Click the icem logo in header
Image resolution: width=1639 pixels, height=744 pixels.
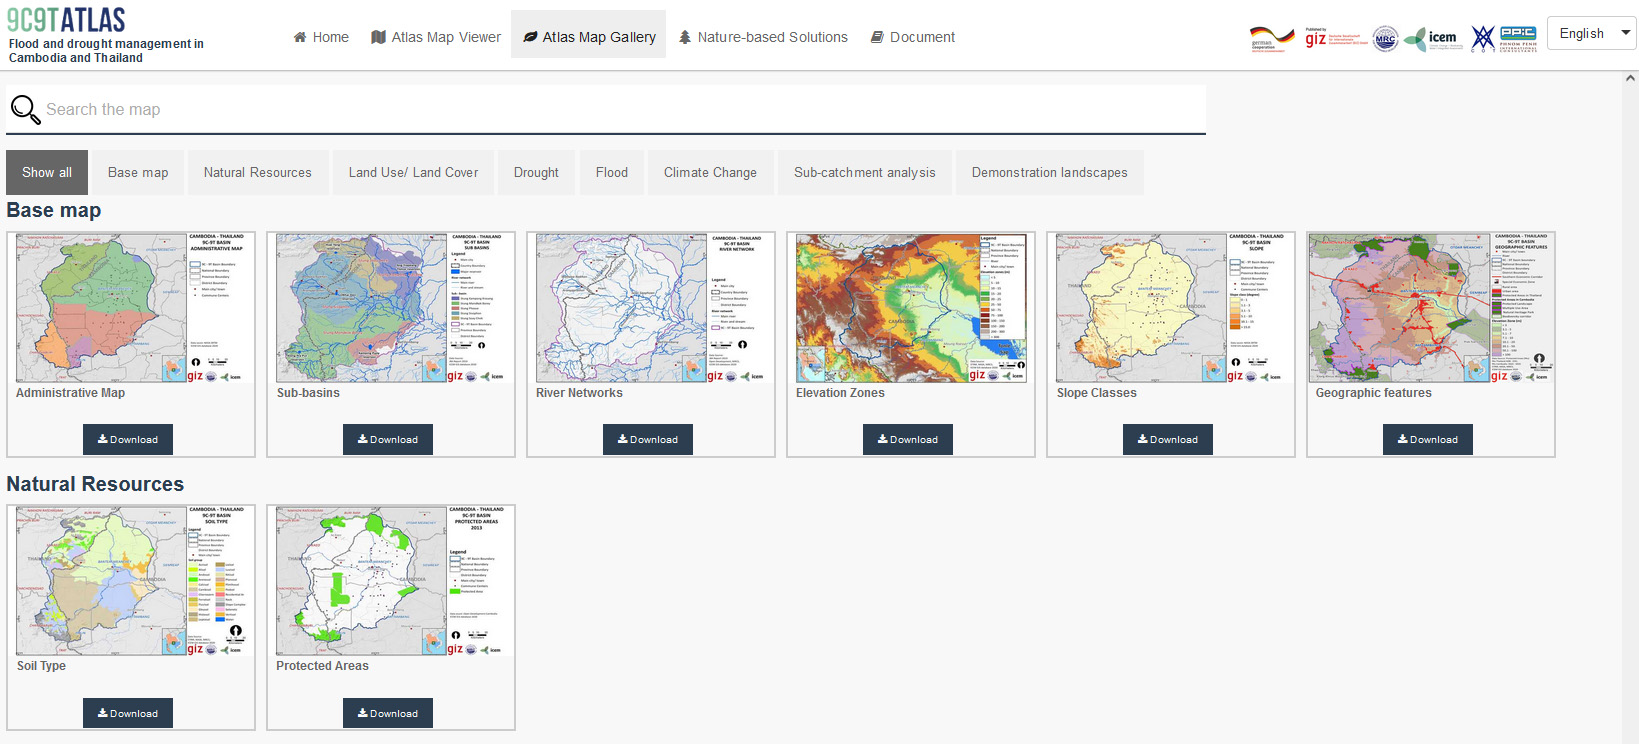(x=1433, y=39)
